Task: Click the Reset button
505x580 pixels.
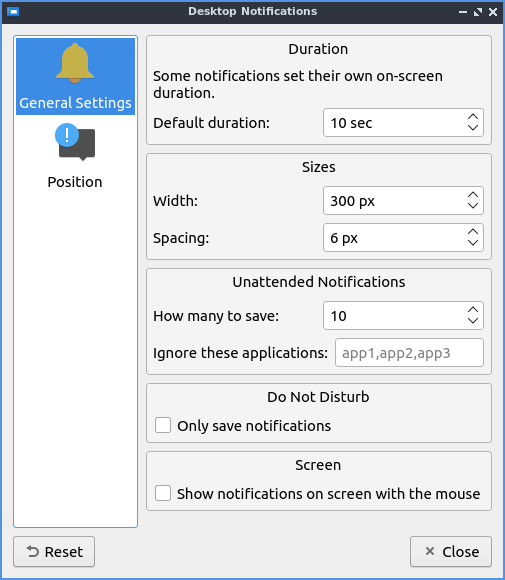Action: 54,552
